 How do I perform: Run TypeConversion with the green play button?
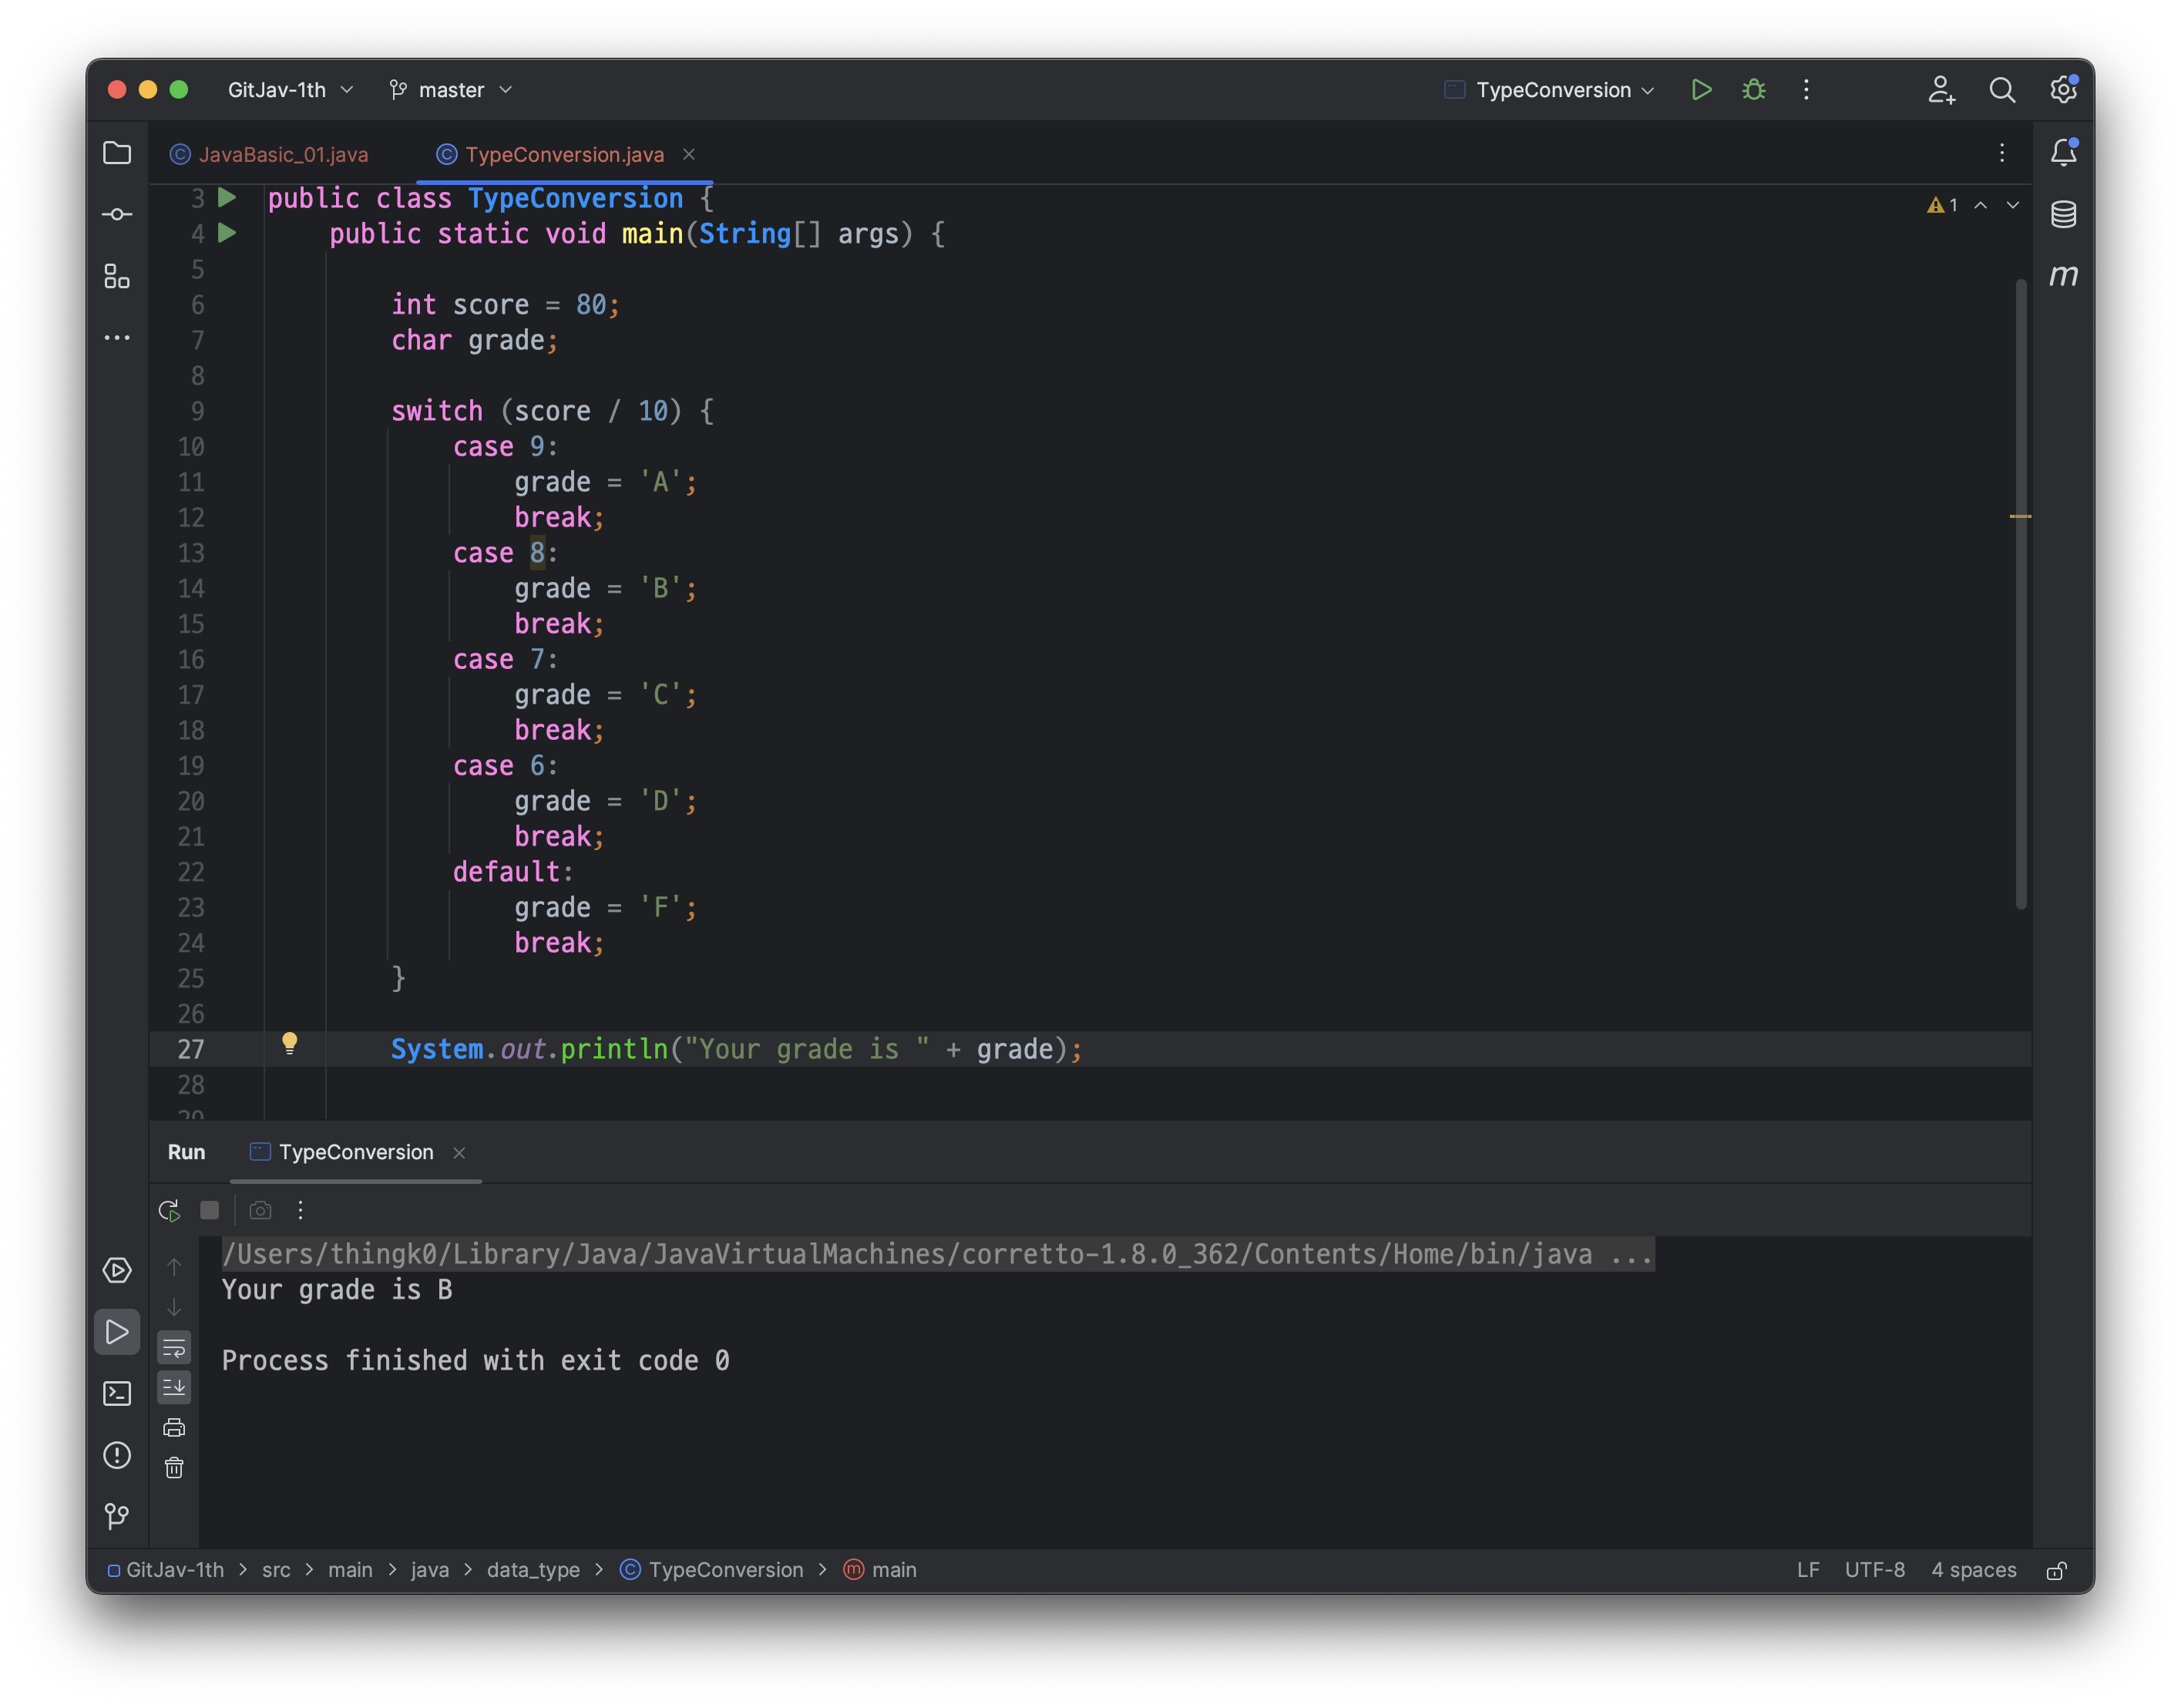(x=1701, y=90)
